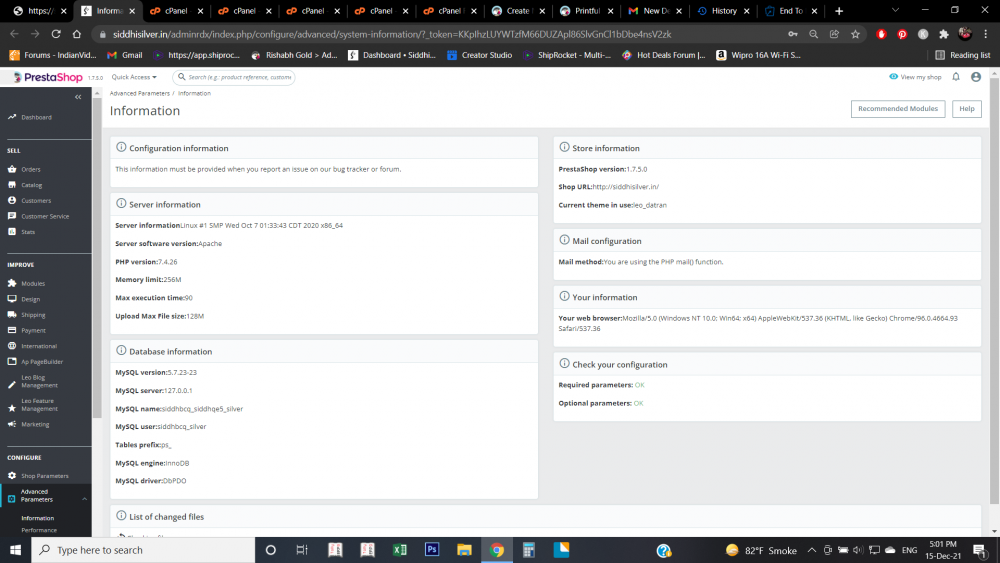Click the browser home icon

pyautogui.click(x=77, y=34)
